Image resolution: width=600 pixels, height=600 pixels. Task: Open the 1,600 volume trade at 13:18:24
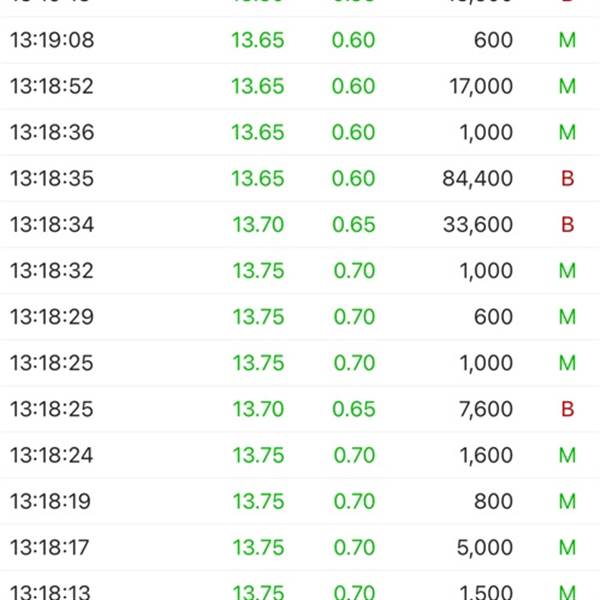300,455
